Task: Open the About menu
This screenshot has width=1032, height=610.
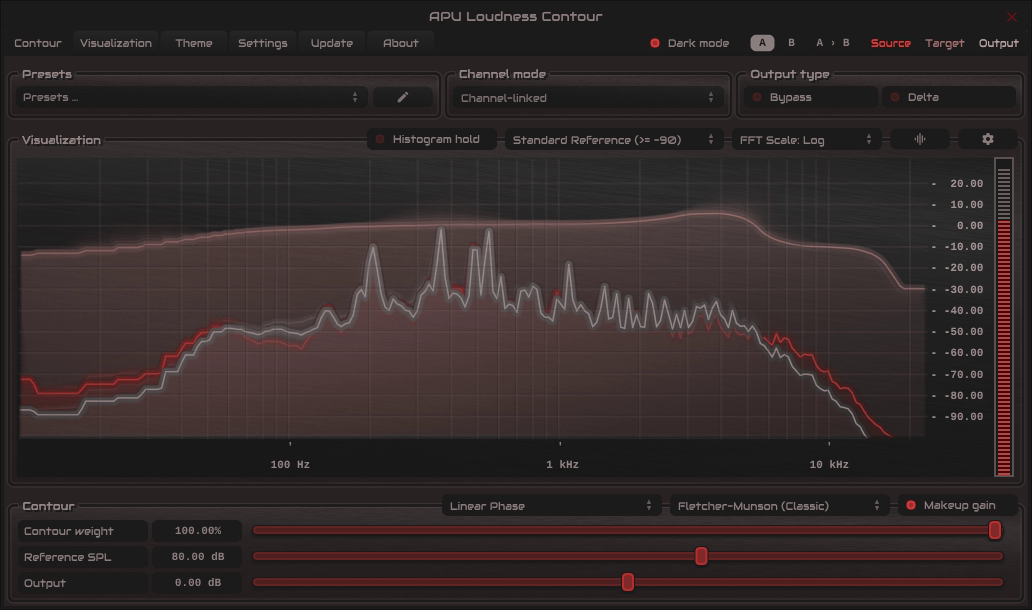Action: (x=401, y=43)
